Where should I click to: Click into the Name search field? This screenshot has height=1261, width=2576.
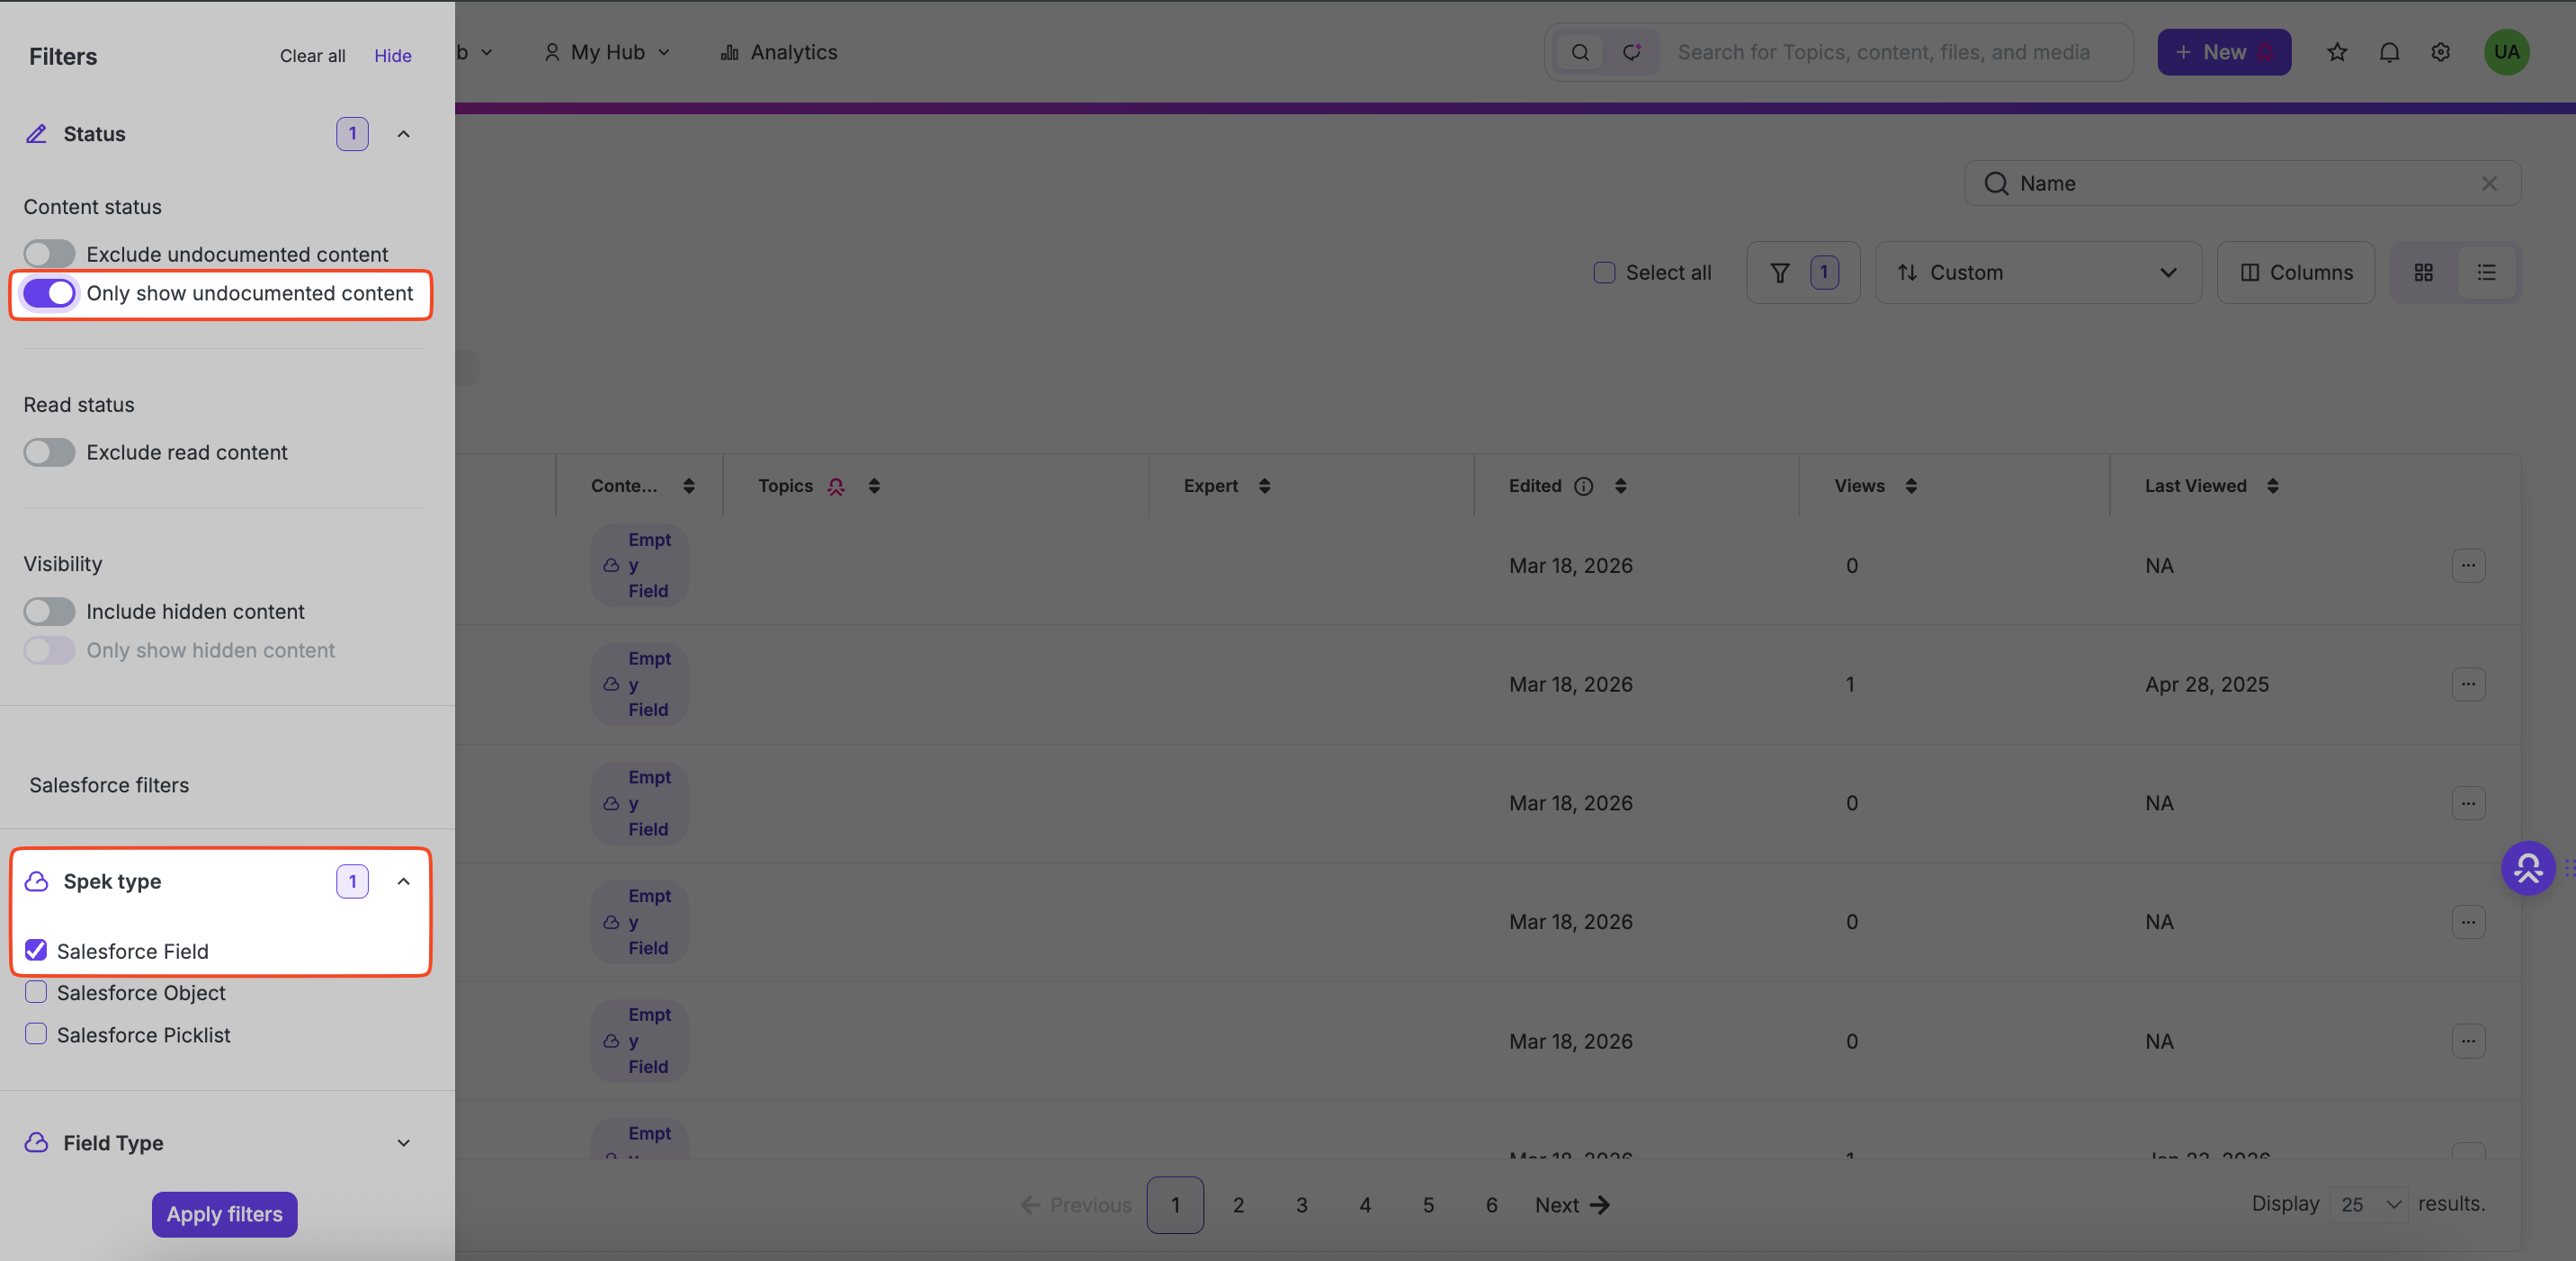[2242, 184]
